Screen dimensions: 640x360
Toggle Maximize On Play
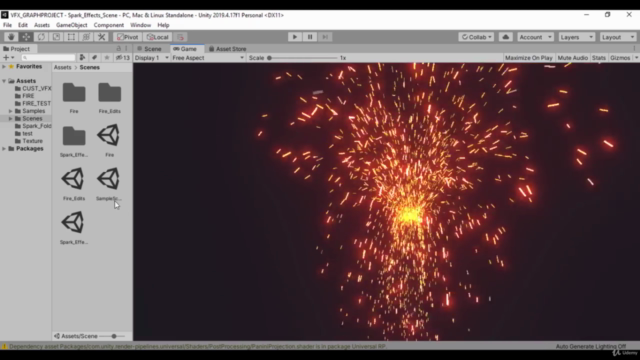(x=529, y=58)
